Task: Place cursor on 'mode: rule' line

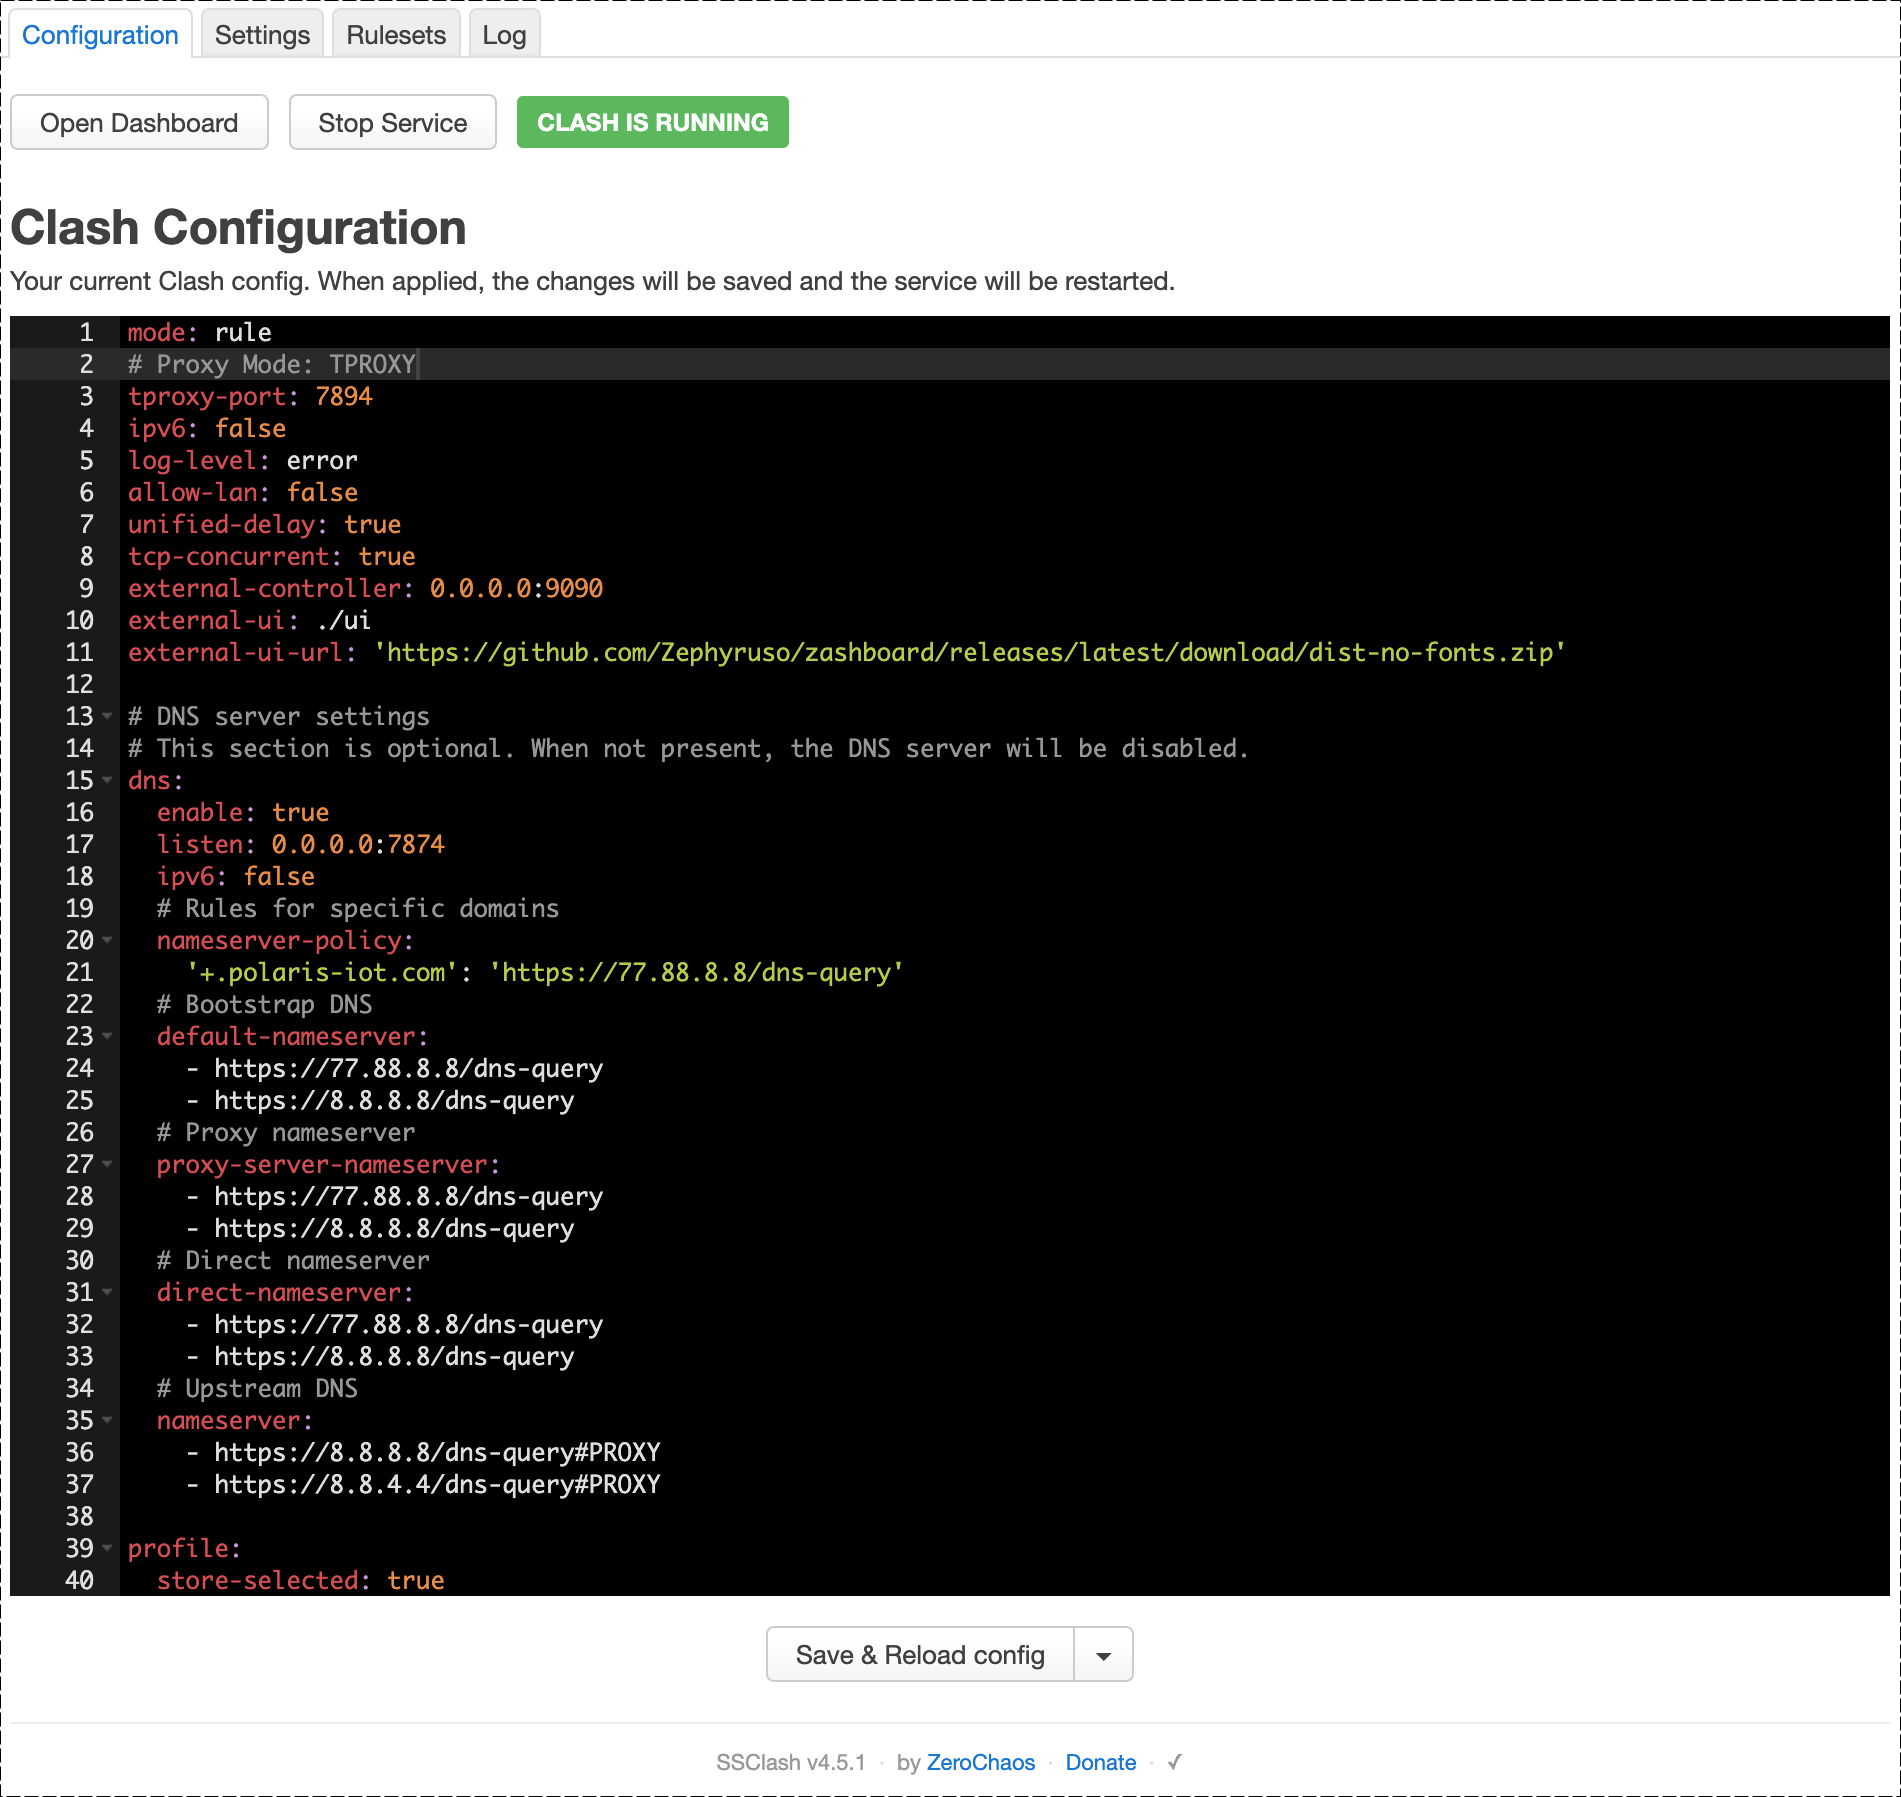Action: pos(200,332)
